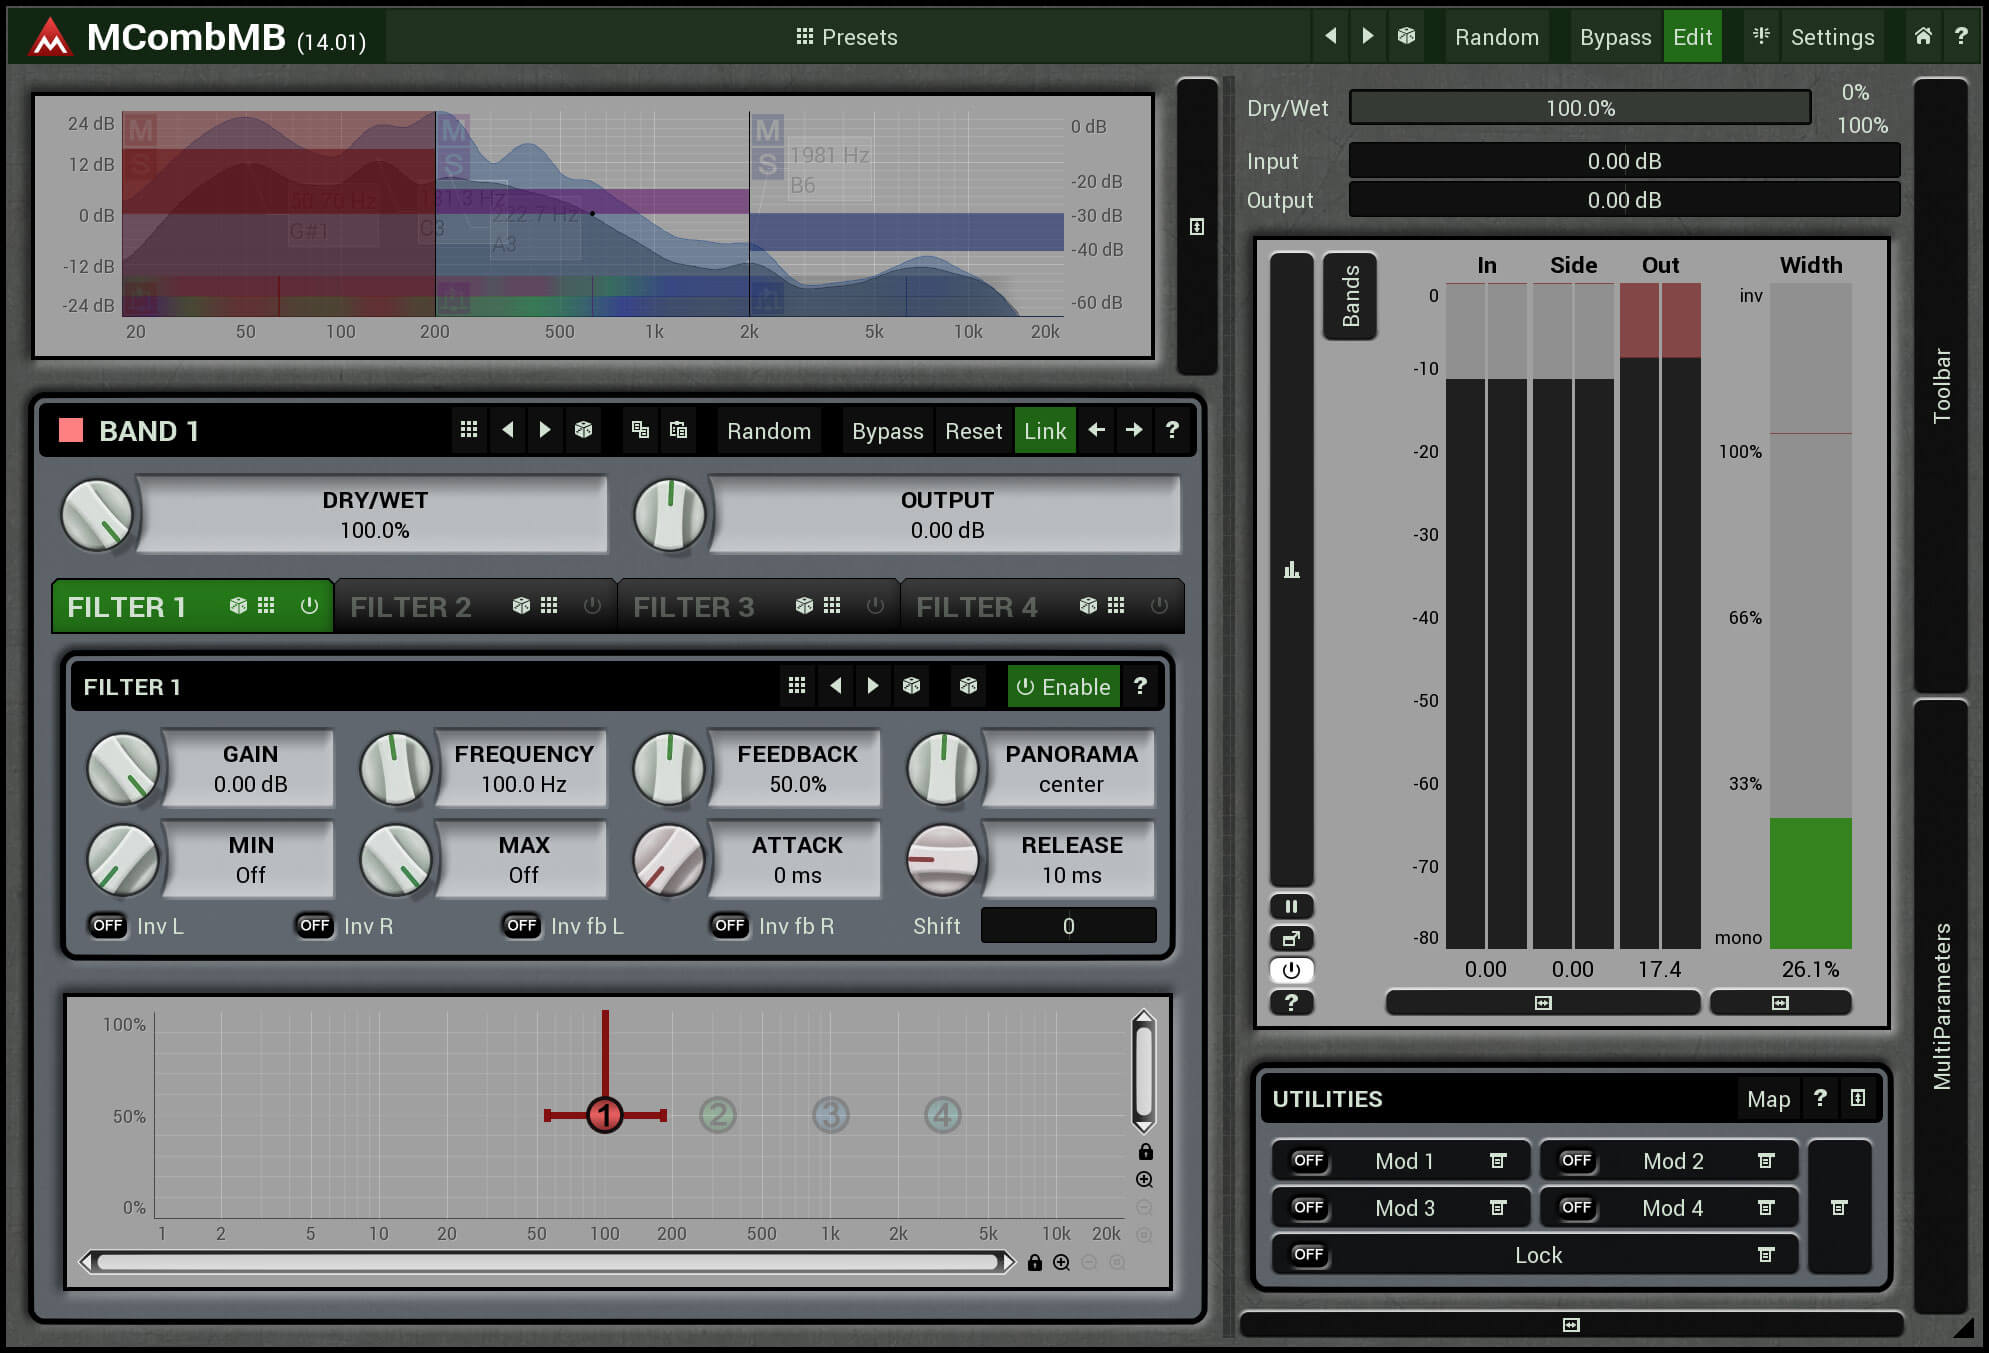Turn on Mod 4 toggle
This screenshot has height=1353, width=1989.
[1576, 1207]
